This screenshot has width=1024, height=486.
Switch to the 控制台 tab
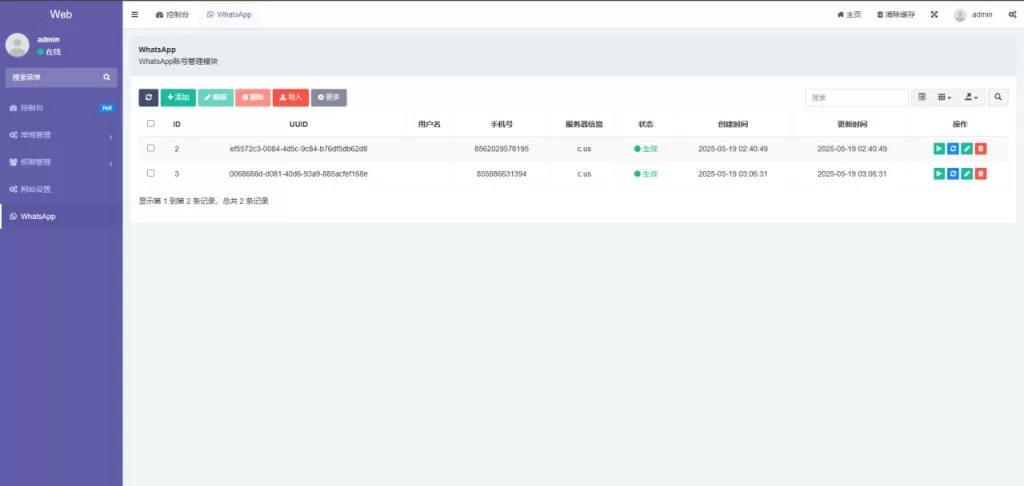coord(172,14)
